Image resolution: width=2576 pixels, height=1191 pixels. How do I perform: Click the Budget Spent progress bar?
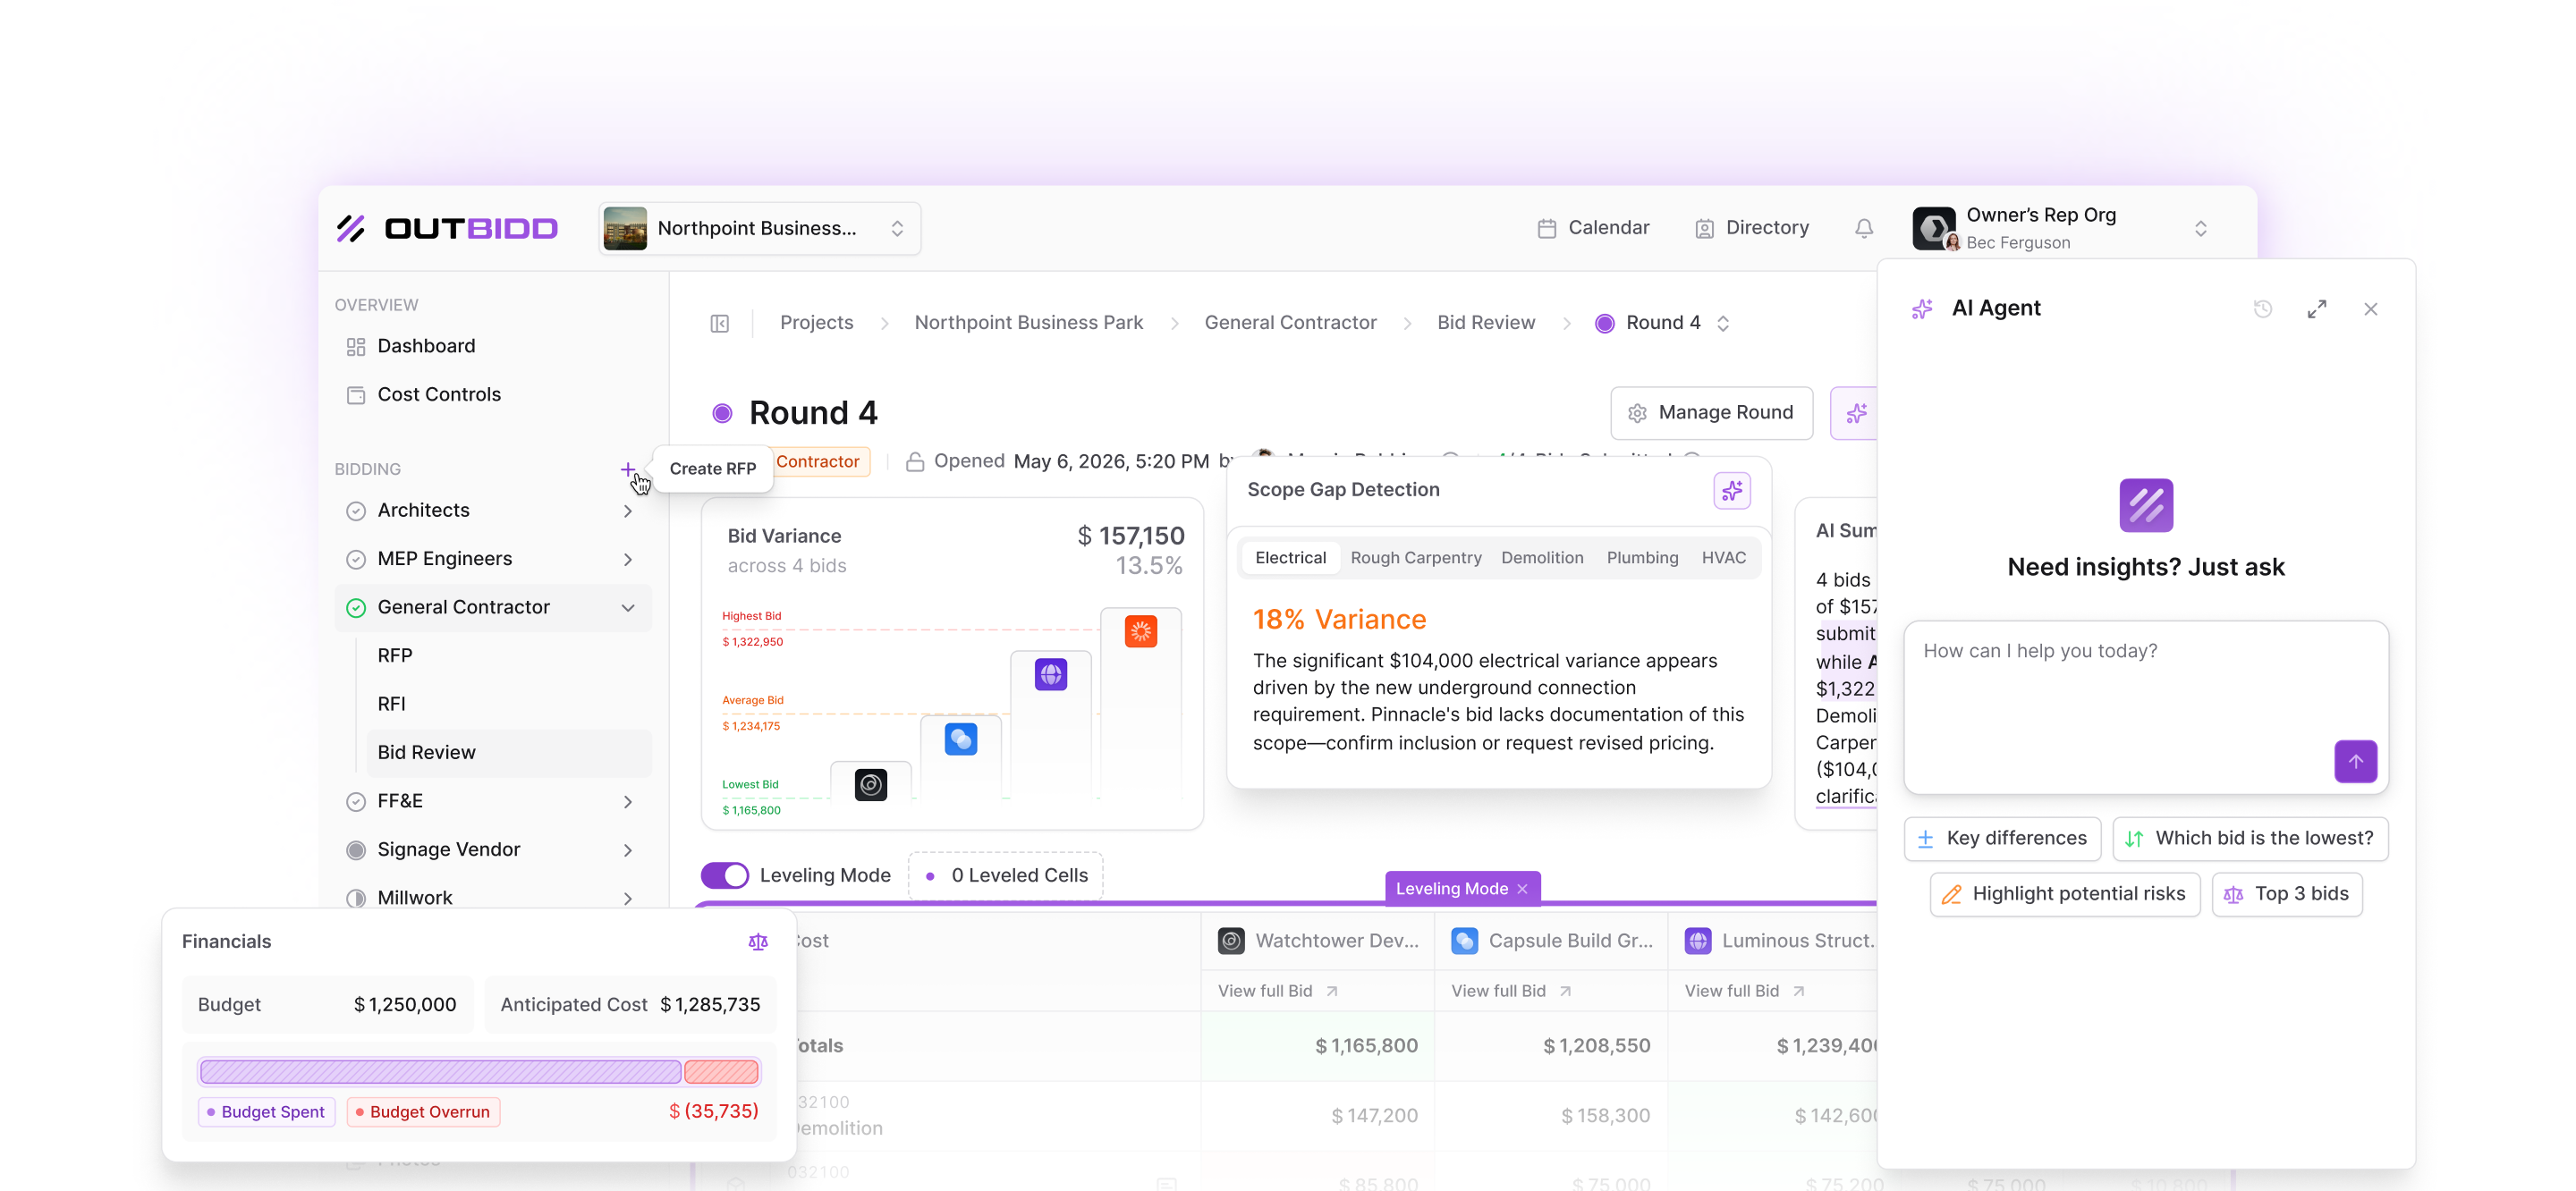tap(440, 1073)
